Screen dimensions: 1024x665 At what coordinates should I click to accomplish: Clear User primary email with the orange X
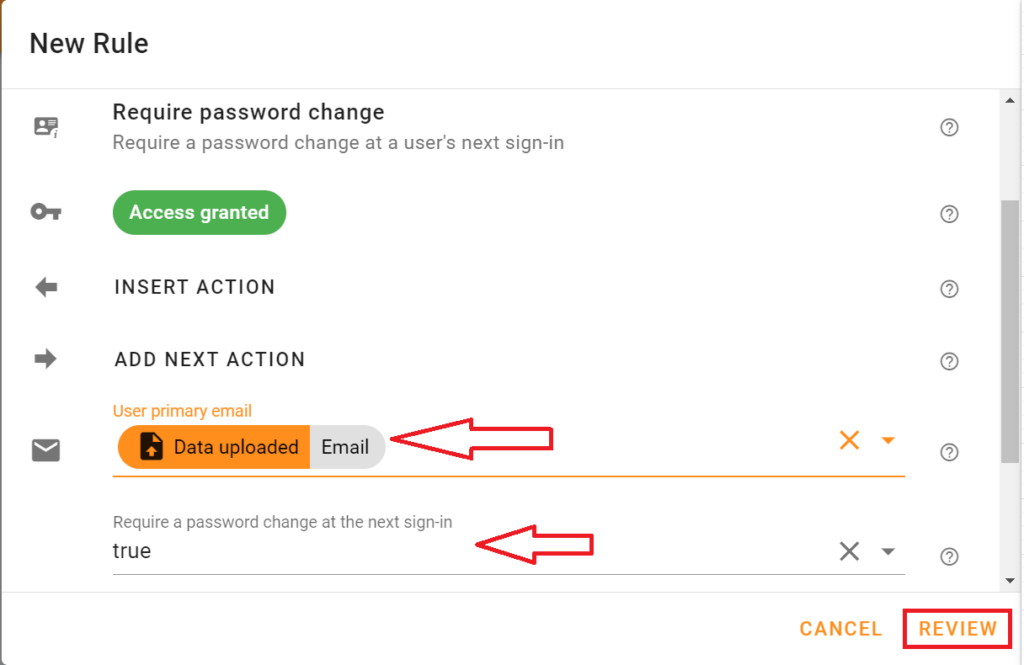click(x=849, y=440)
